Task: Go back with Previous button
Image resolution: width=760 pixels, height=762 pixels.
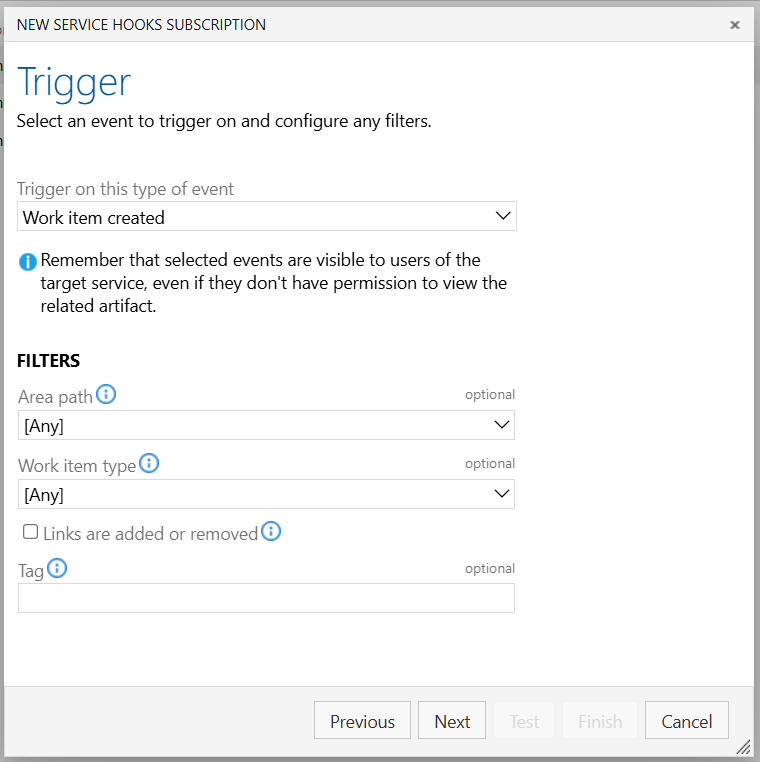Action: coord(363,720)
